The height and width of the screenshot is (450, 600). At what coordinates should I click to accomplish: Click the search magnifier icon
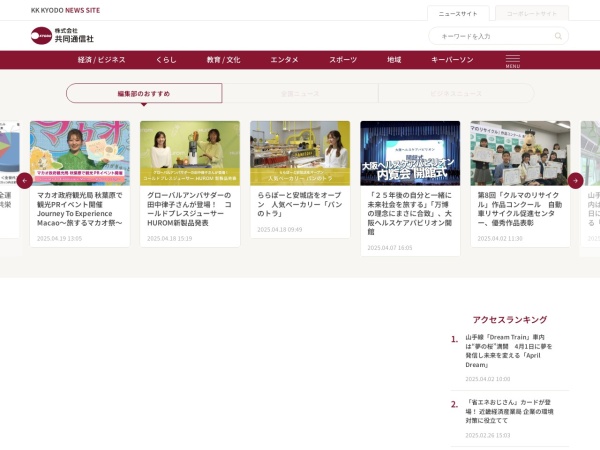pyautogui.click(x=558, y=36)
